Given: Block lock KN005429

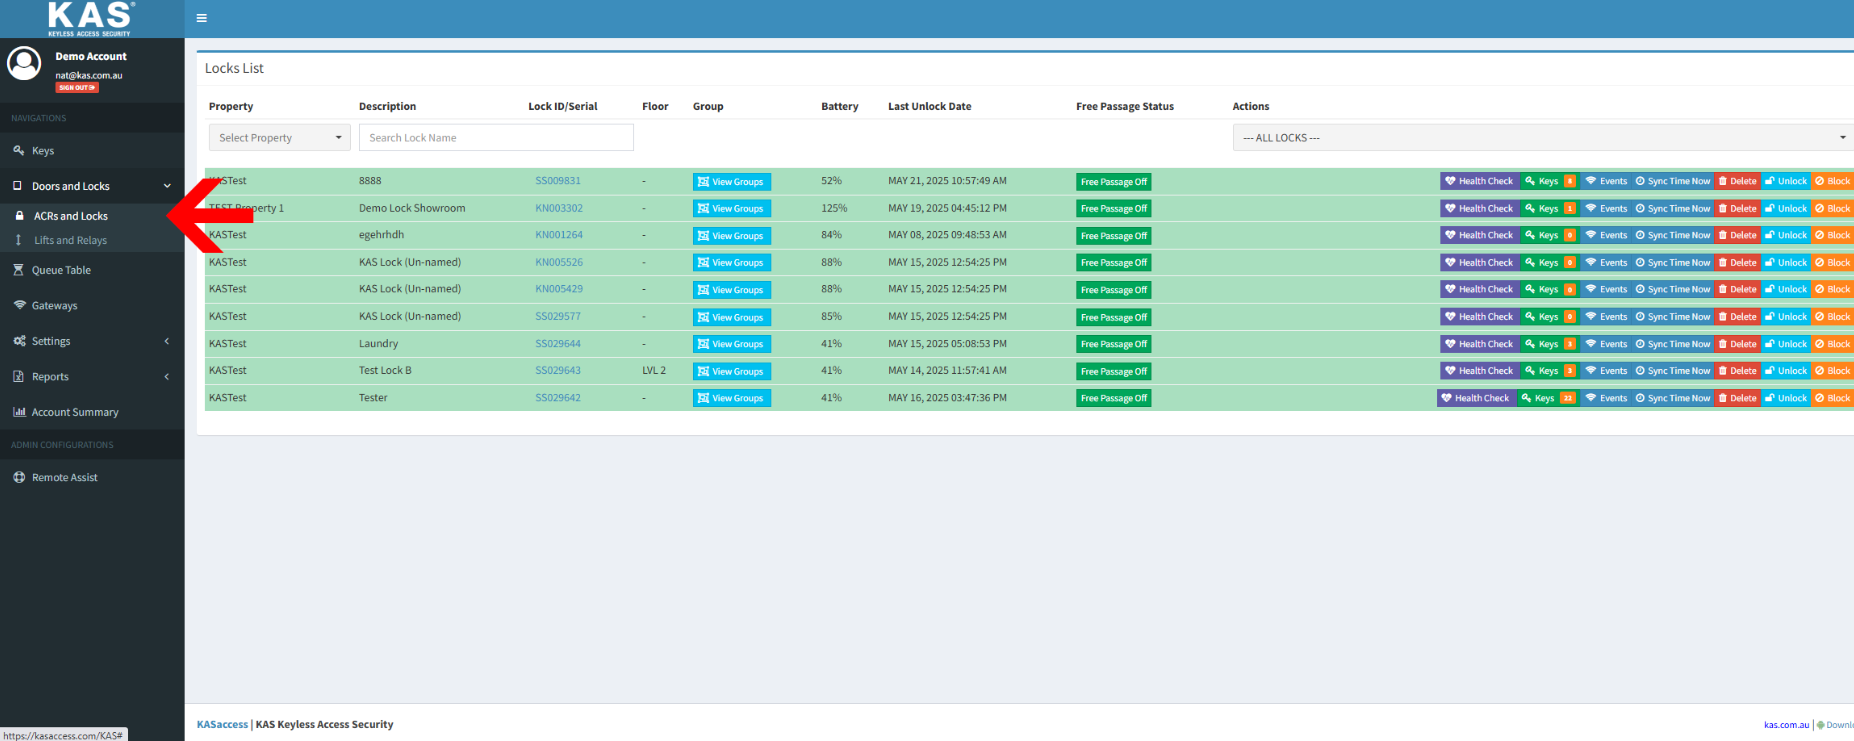Looking at the screenshot, I should (1833, 289).
